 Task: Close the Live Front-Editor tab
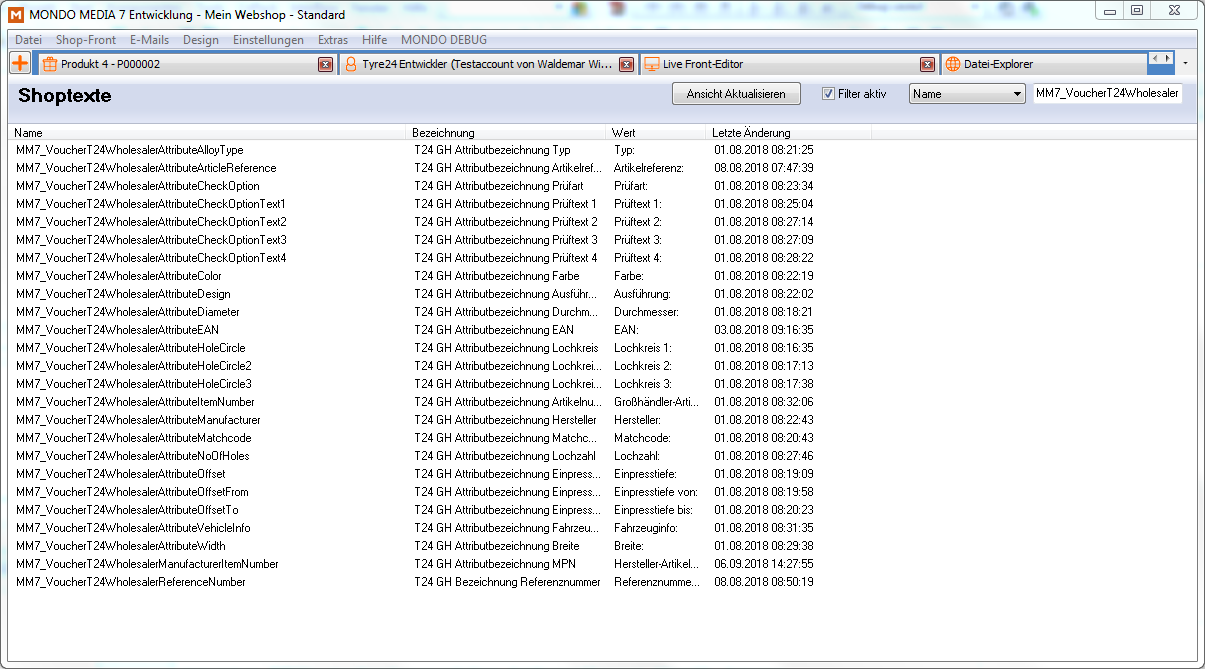point(927,64)
